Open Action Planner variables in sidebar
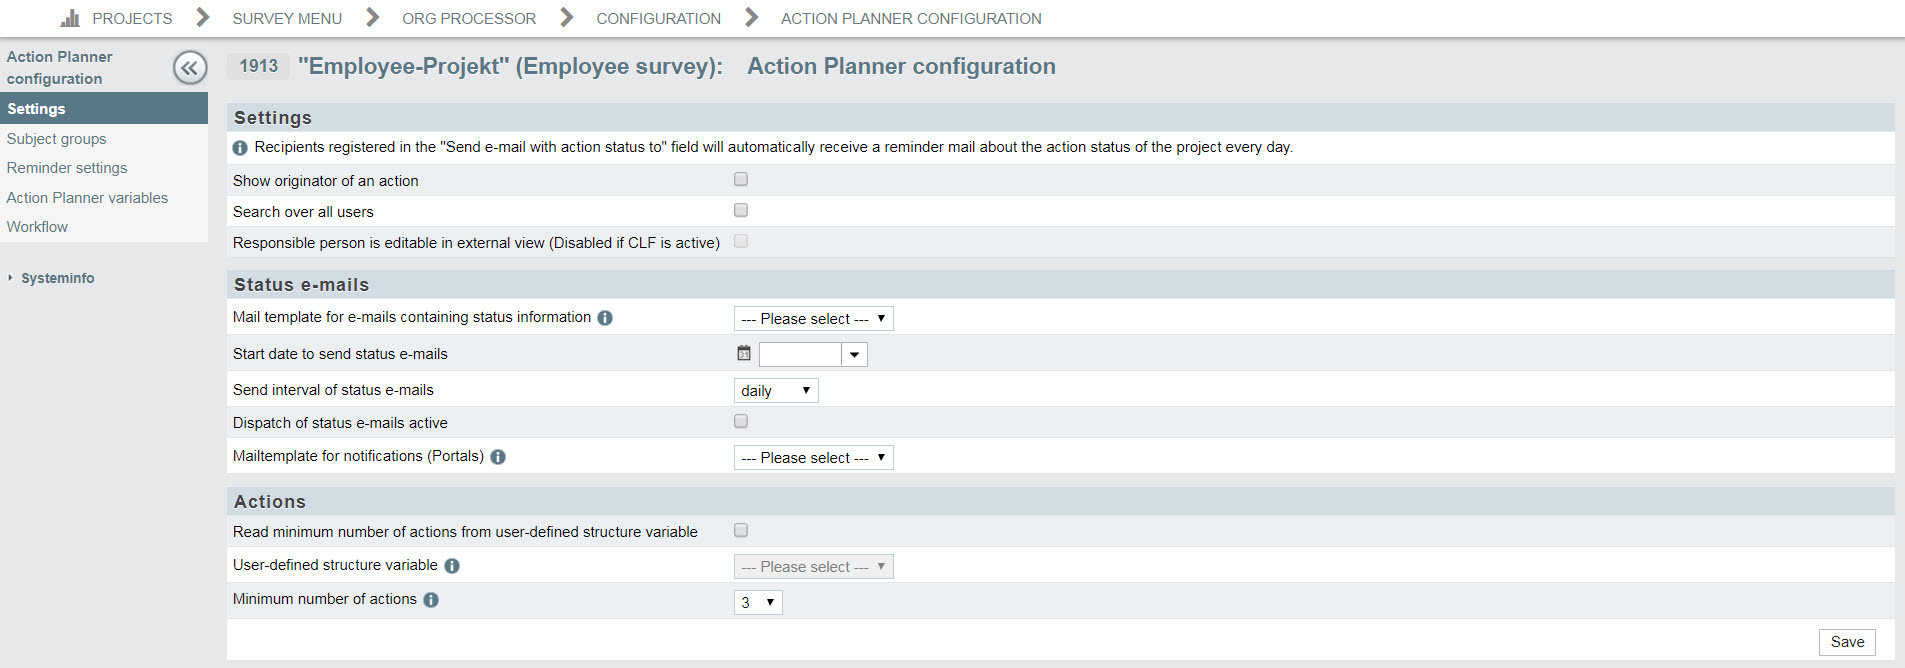 point(87,198)
